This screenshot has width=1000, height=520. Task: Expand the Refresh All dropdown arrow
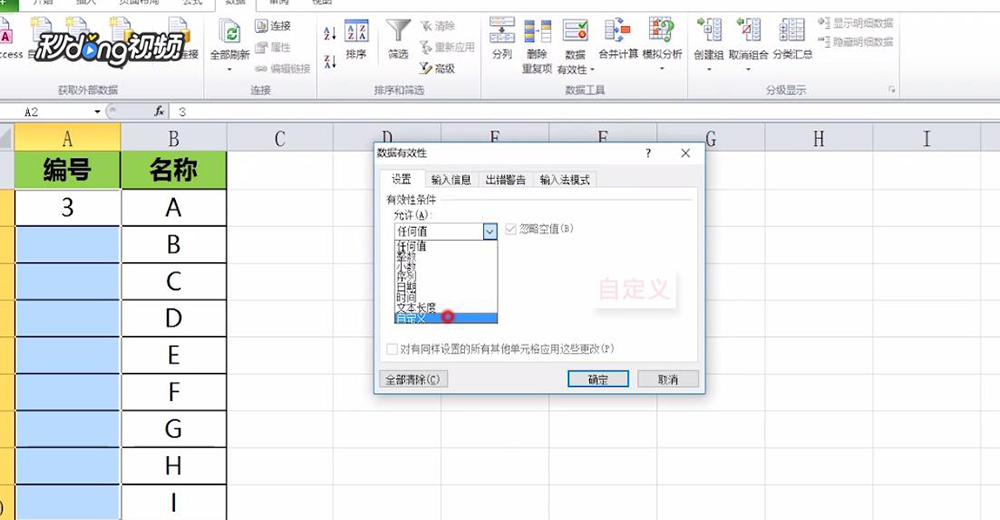pyautogui.click(x=230, y=69)
